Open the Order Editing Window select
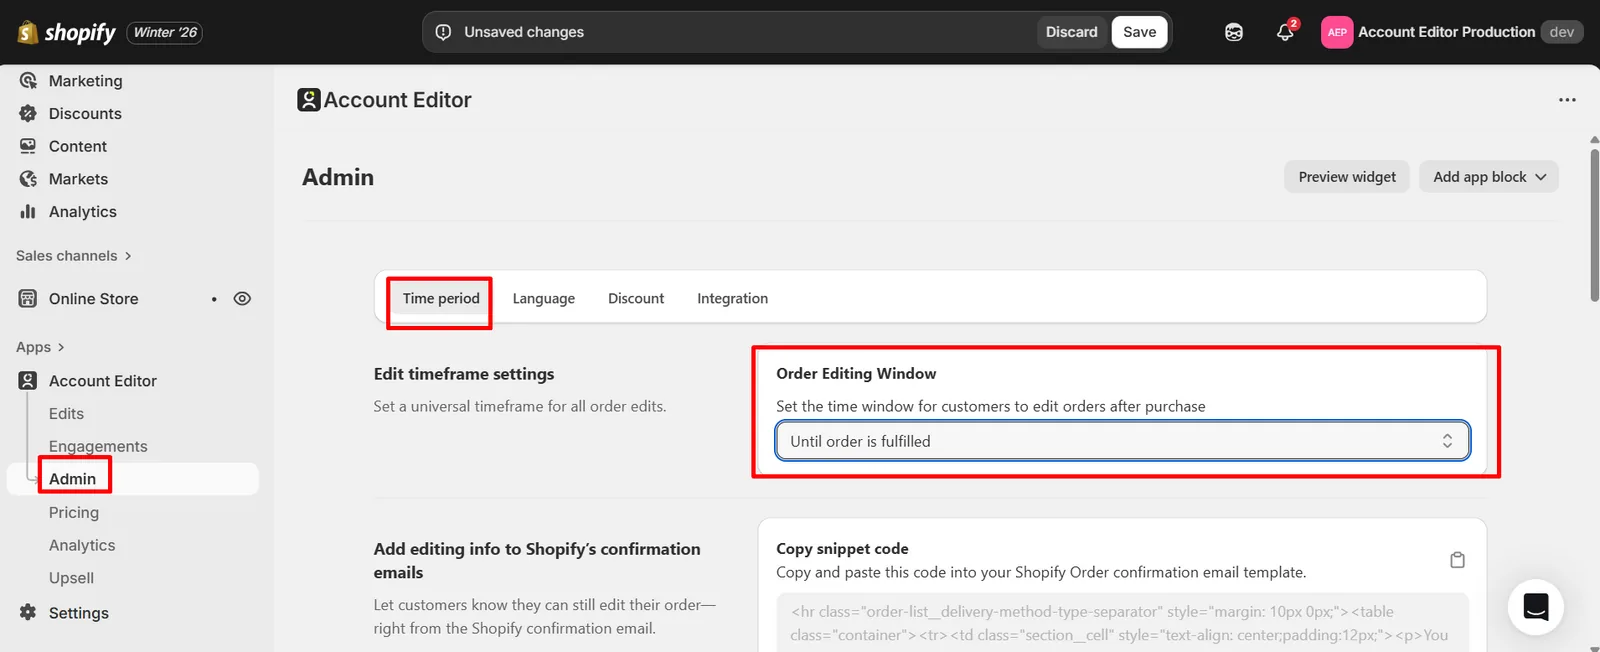This screenshot has height=652, width=1600. pyautogui.click(x=1122, y=441)
